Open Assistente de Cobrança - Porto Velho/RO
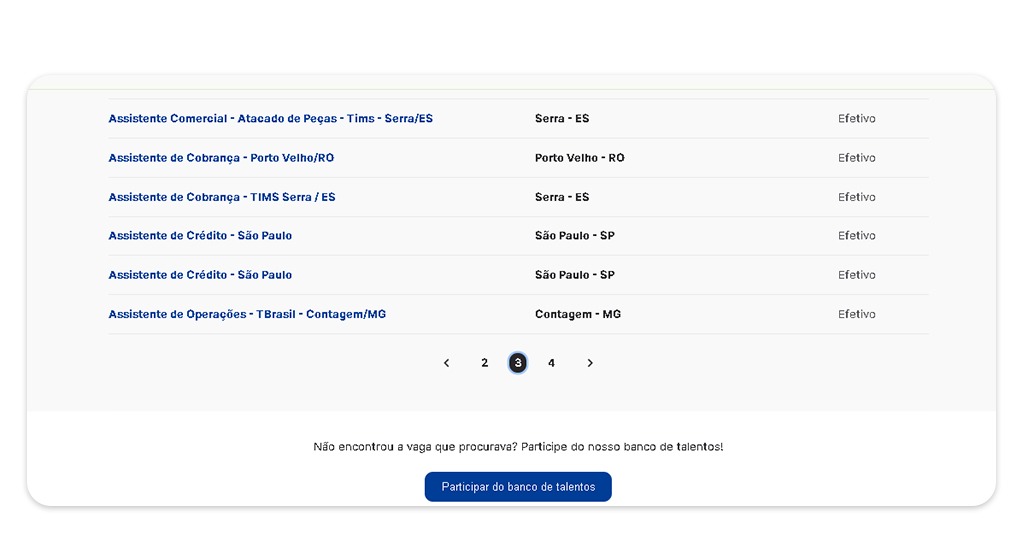Screen dimensions: 1024x536 [x=221, y=158]
